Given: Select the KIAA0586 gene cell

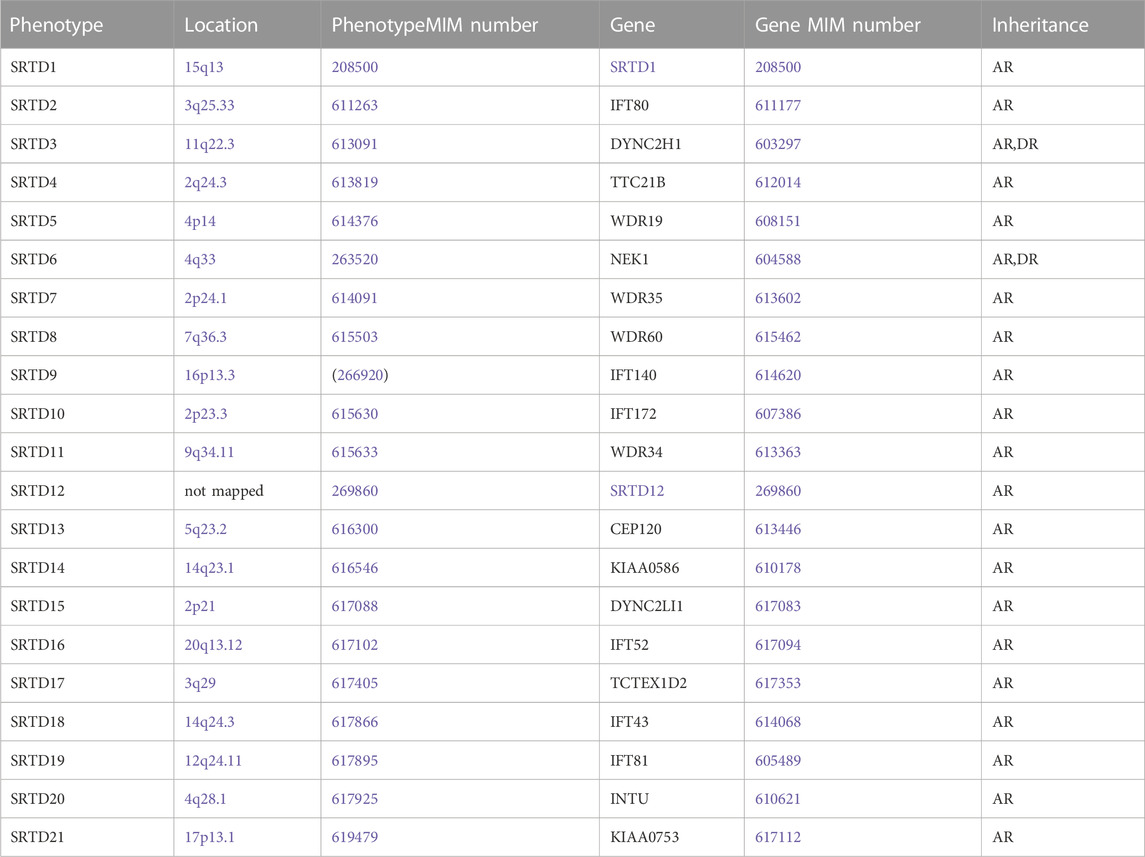Looking at the screenshot, I should [672, 568].
